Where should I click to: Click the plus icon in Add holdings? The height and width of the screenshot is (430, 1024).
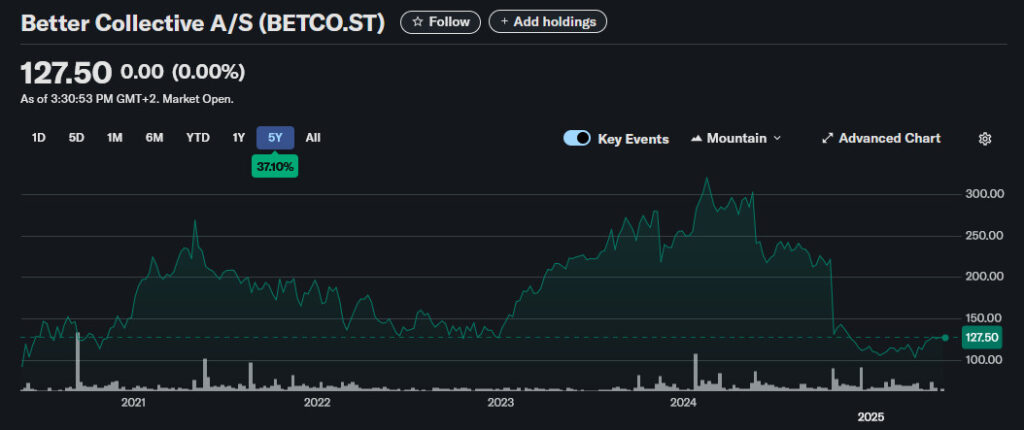point(504,21)
